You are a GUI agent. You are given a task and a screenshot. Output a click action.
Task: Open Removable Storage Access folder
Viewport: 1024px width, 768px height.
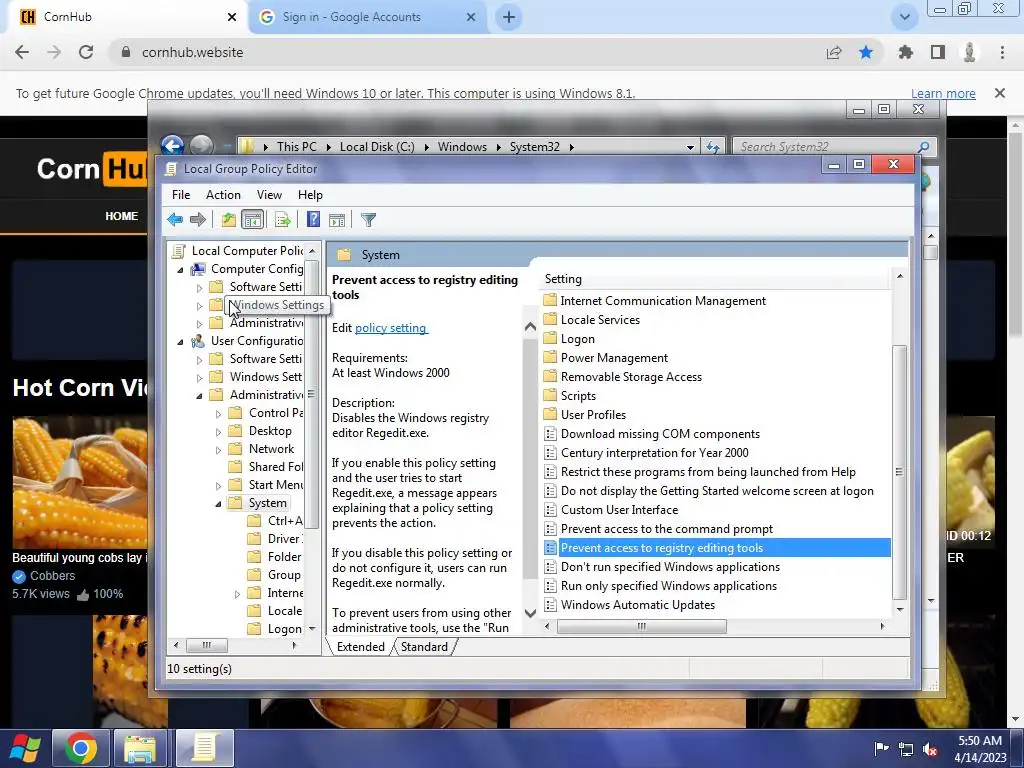(x=631, y=377)
